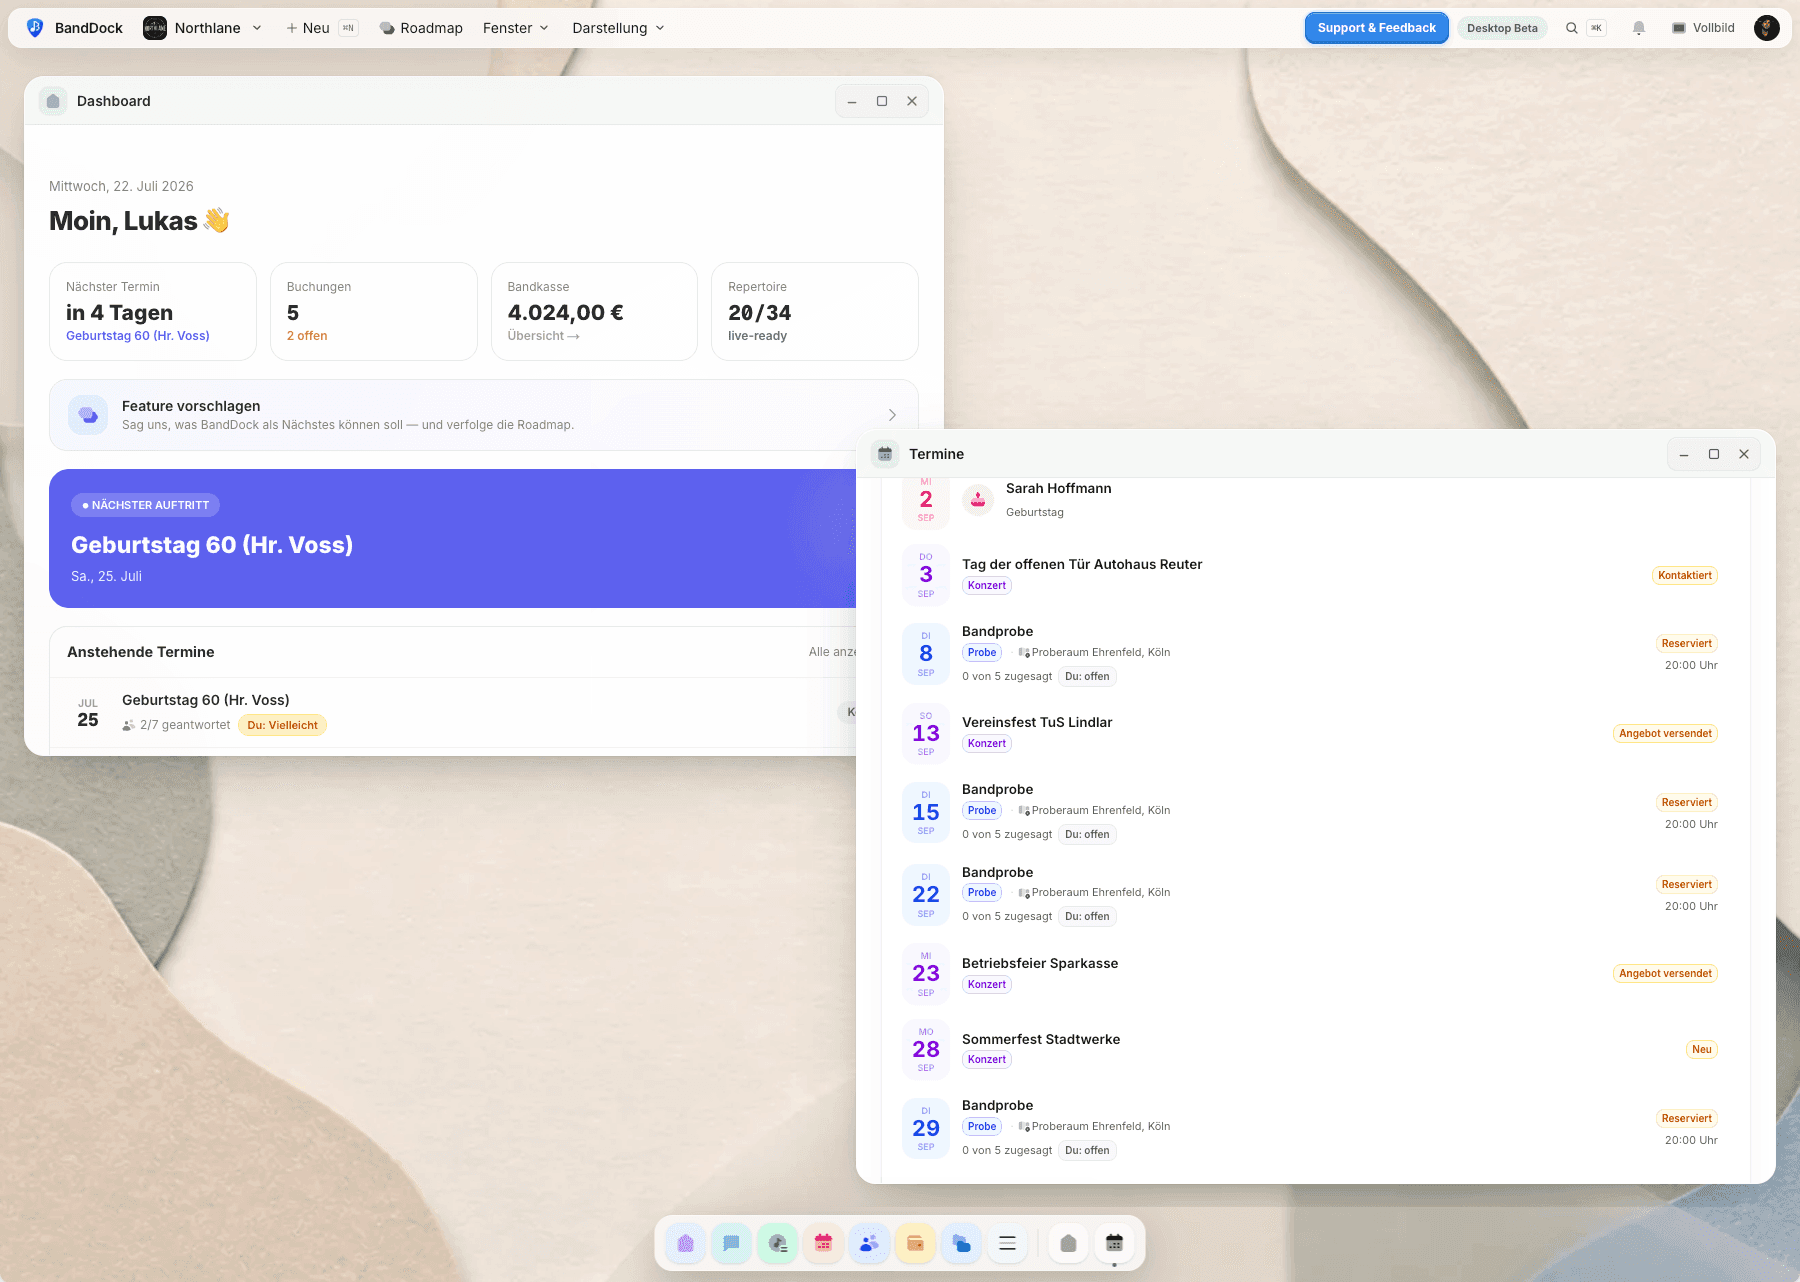Toggle Du: offen for the 22 Sep Bandprobe
Image resolution: width=1800 pixels, height=1282 pixels.
pos(1087,917)
